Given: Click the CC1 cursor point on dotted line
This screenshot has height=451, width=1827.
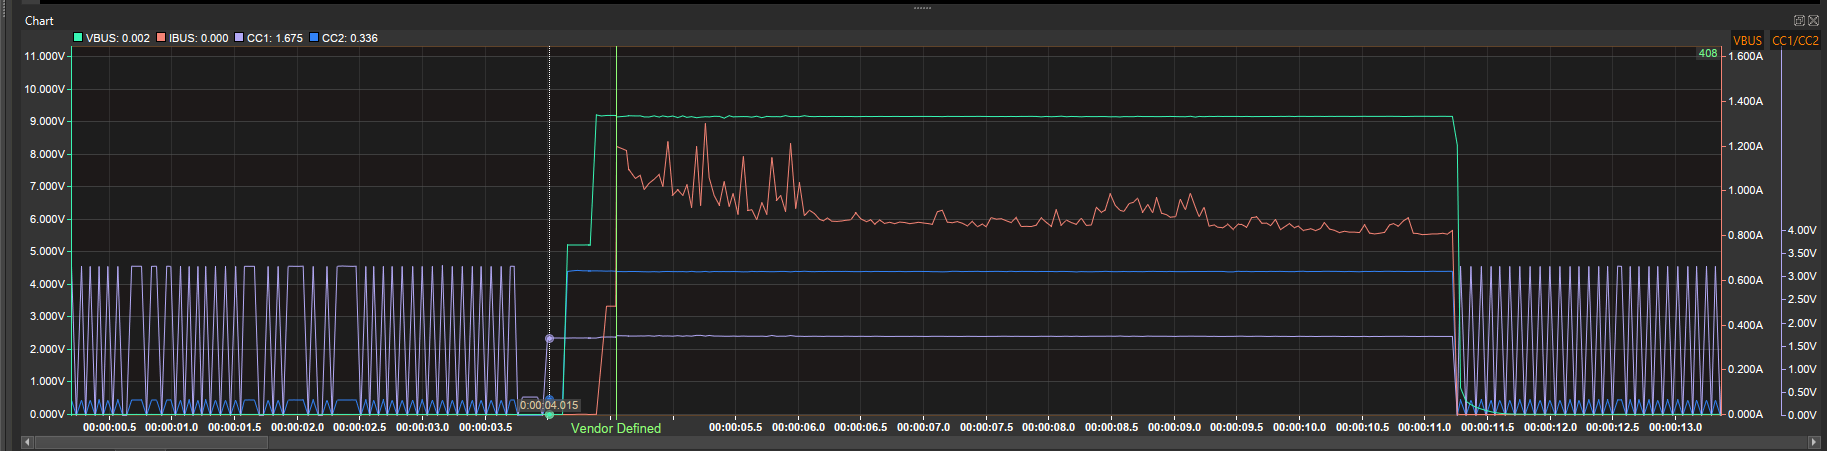Looking at the screenshot, I should (x=549, y=338).
